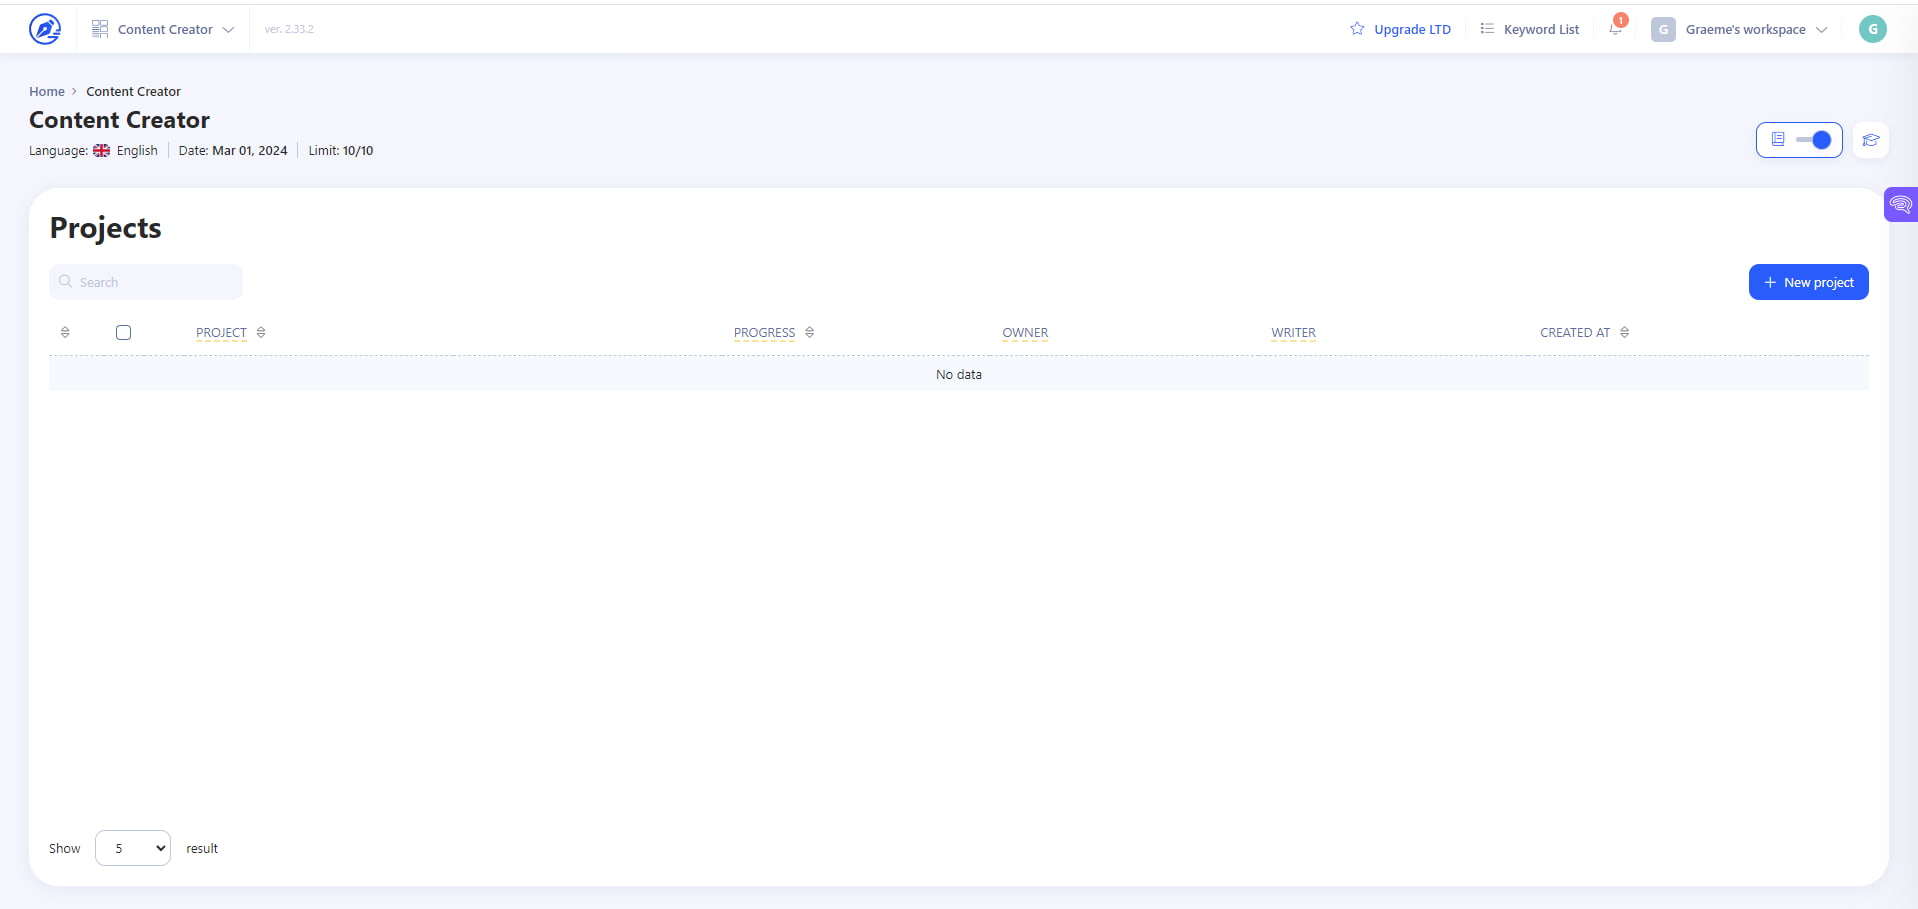
Task: Tick the select-all projects checkbox
Action: point(123,332)
